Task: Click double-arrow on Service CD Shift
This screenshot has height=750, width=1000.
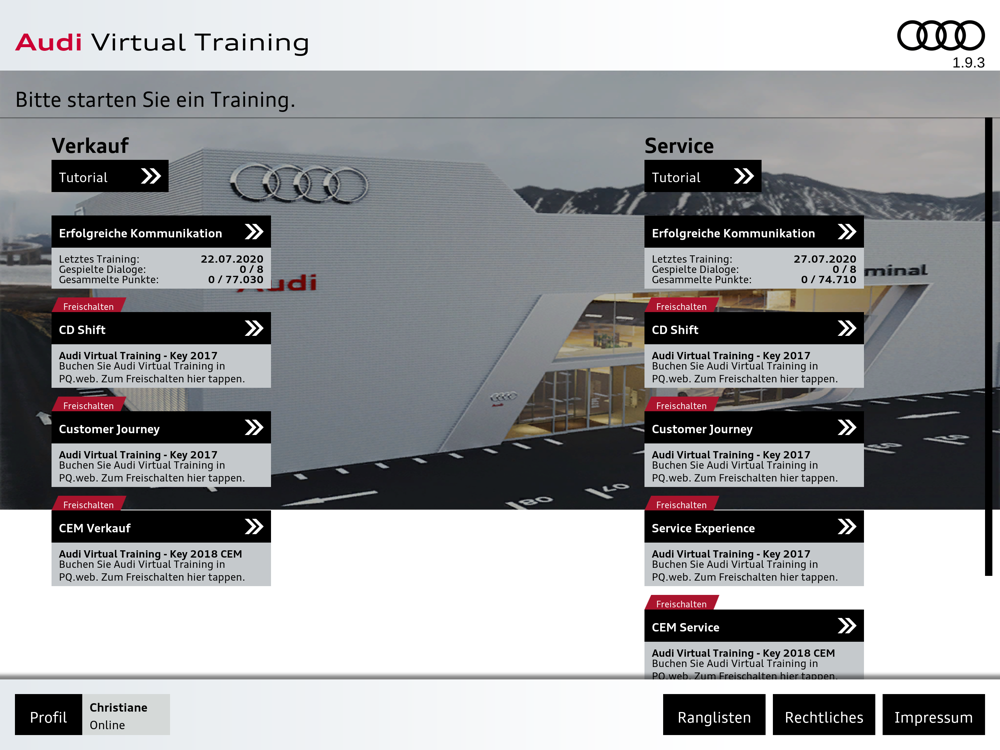Action: [847, 328]
